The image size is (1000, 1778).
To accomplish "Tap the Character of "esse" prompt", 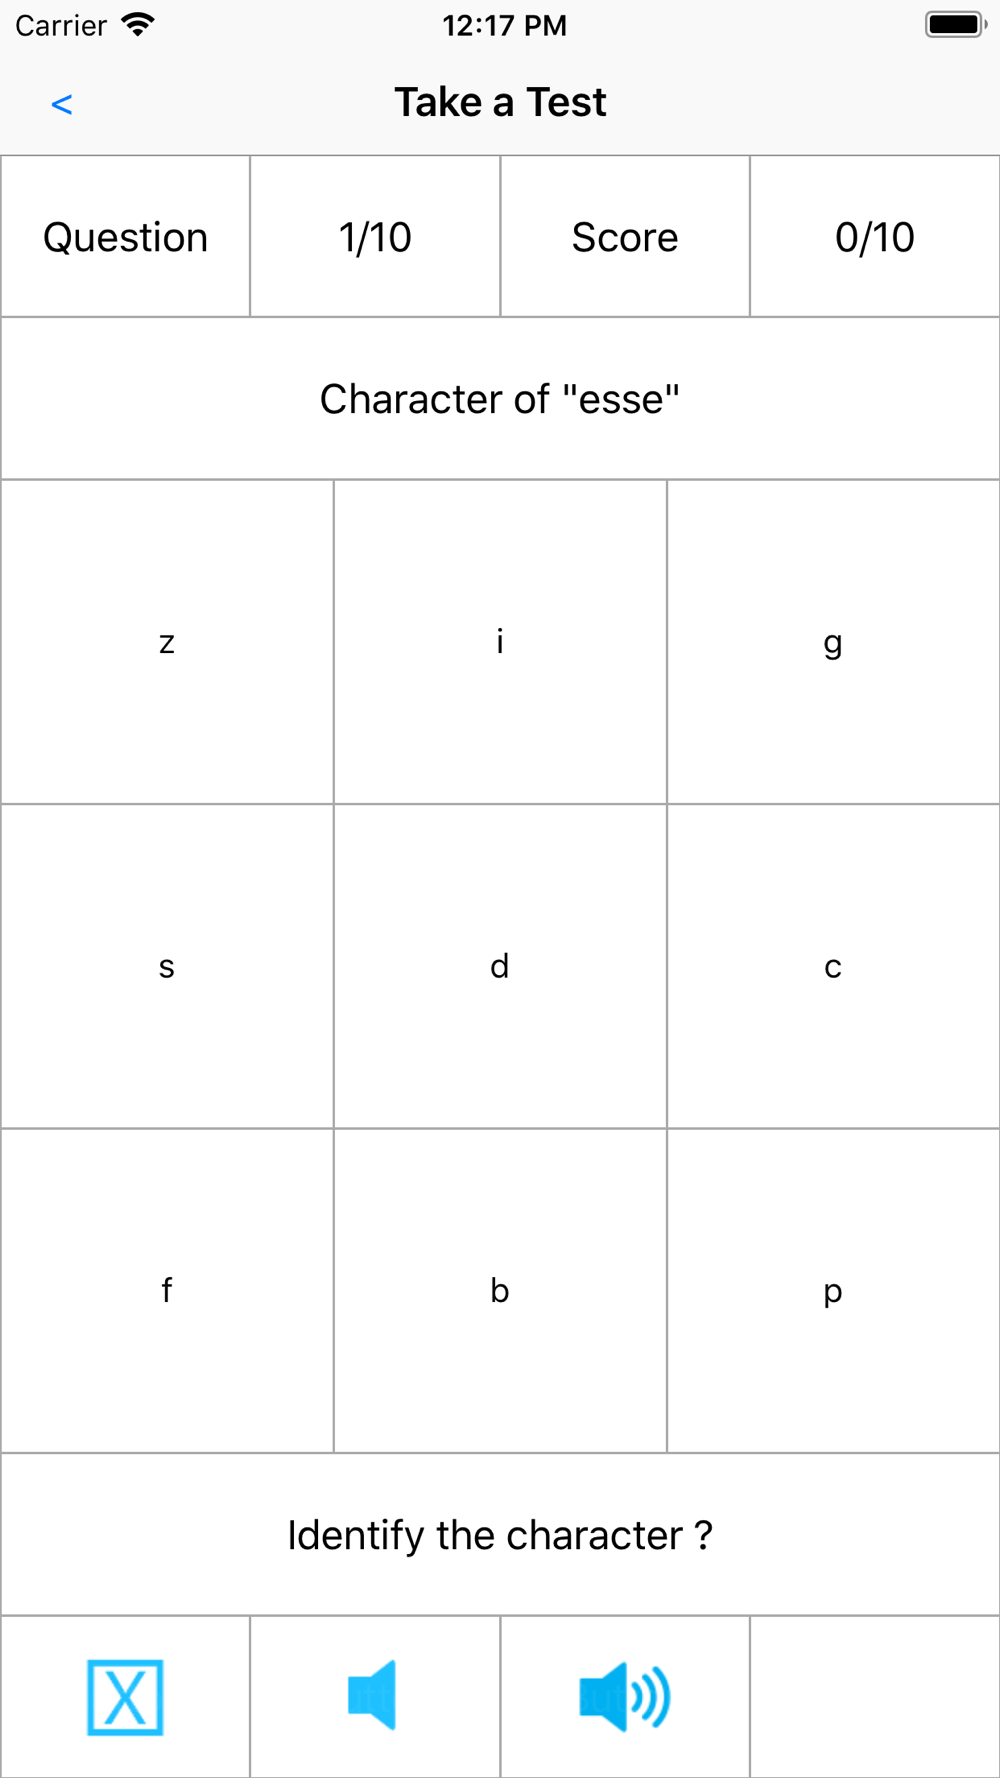I will coord(500,399).
